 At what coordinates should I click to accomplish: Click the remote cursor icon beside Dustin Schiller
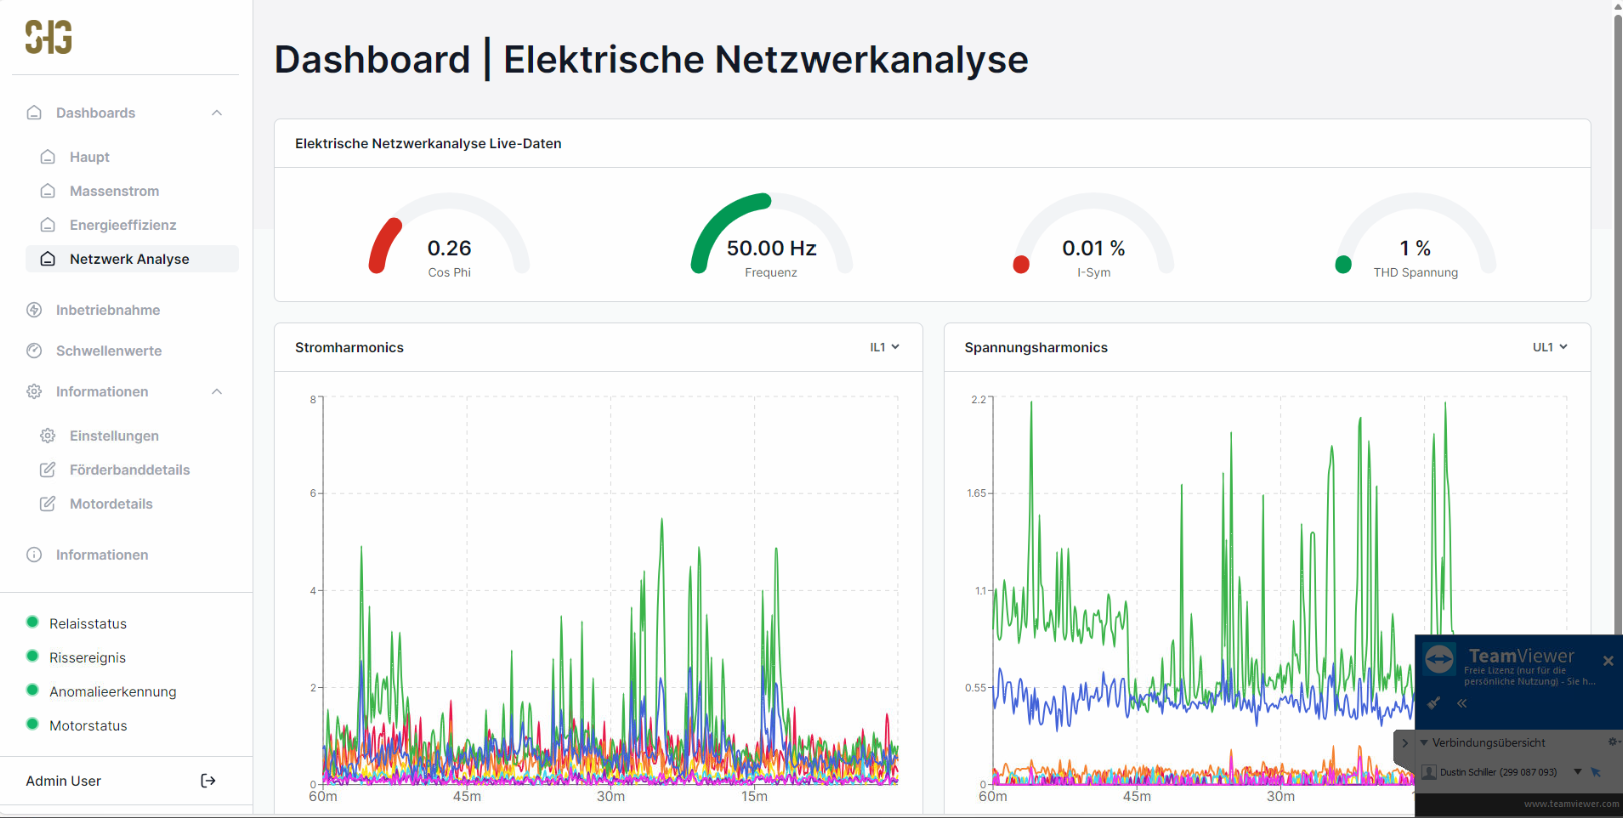1596,772
